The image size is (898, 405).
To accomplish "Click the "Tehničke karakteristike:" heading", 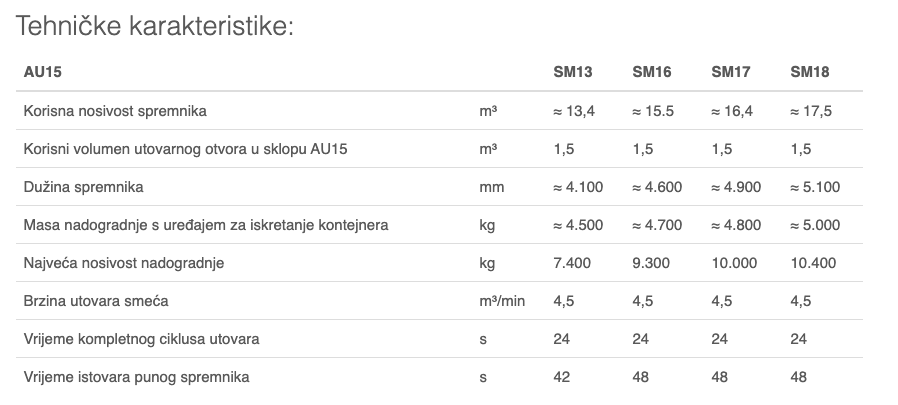I will pyautogui.click(x=154, y=26).
